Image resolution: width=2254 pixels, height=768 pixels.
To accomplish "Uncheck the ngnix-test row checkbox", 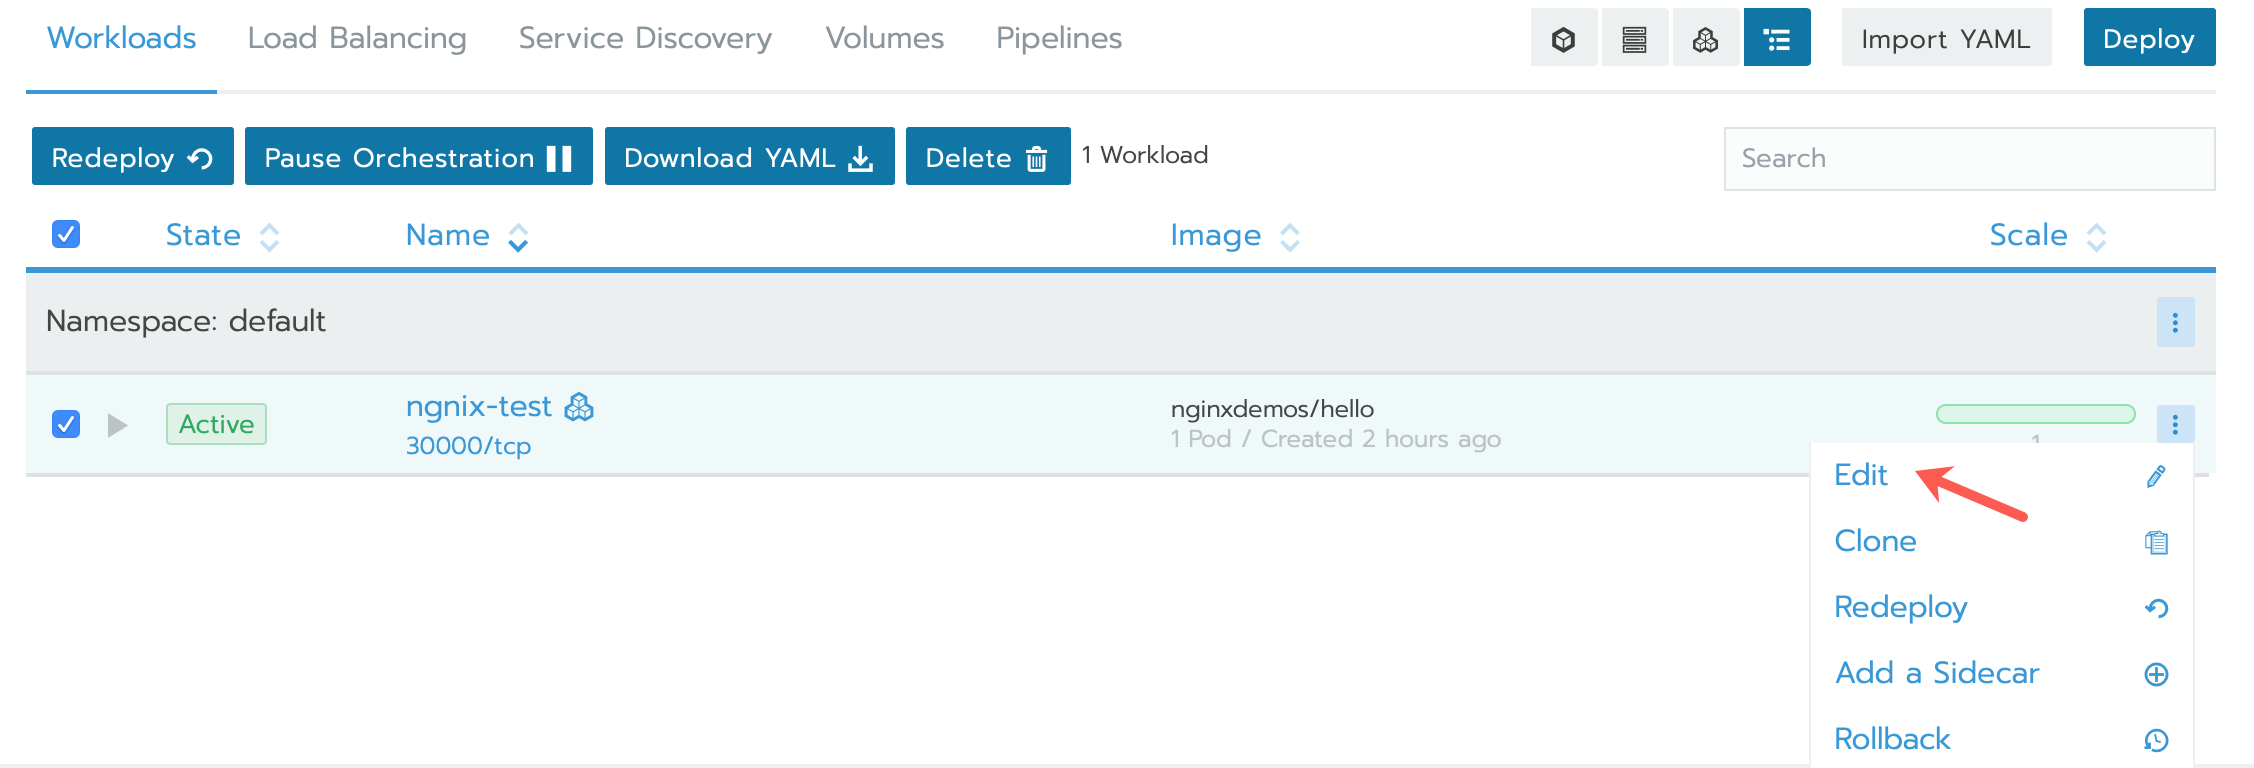I will click(66, 424).
